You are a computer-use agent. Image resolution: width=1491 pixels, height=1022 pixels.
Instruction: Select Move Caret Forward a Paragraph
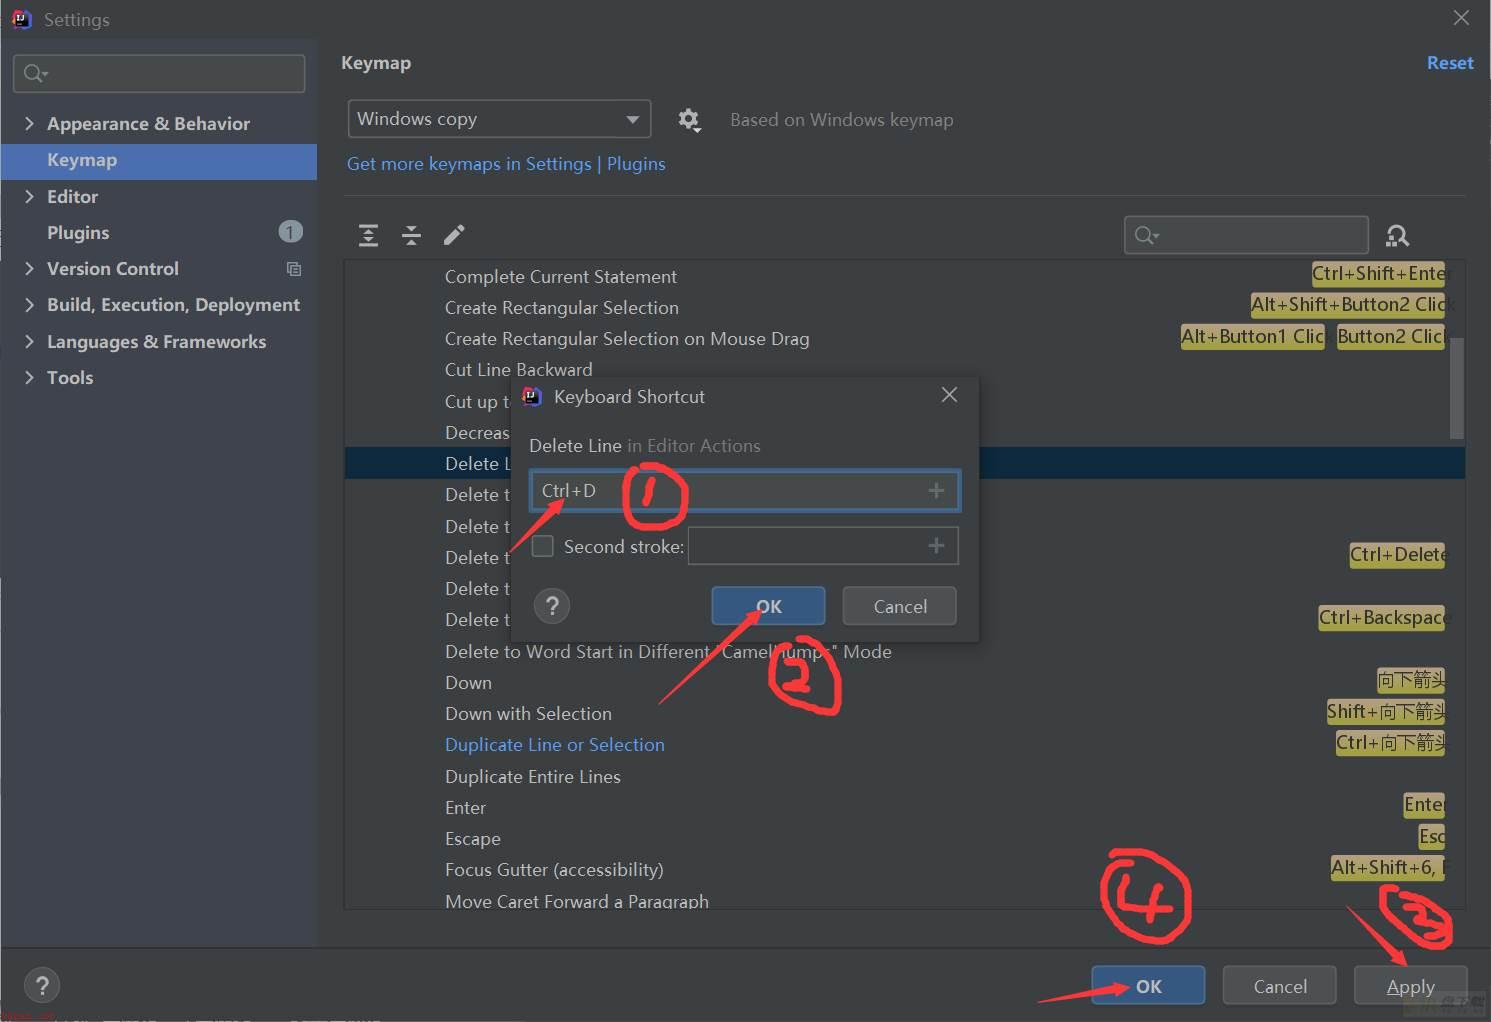point(576,901)
